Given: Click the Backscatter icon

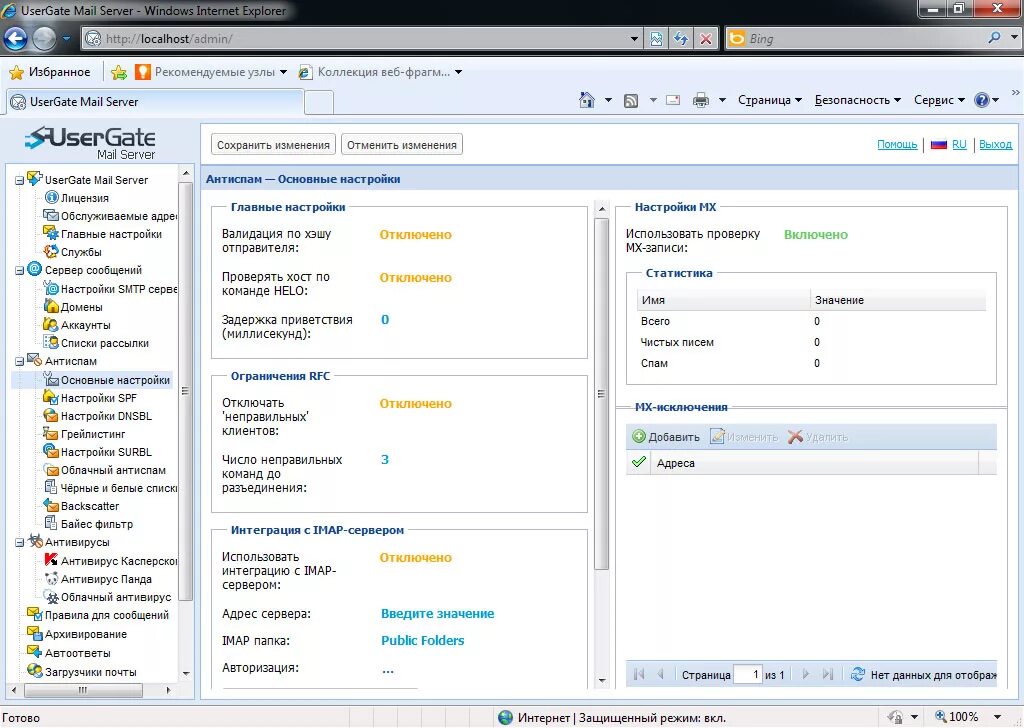Looking at the screenshot, I should tap(51, 505).
